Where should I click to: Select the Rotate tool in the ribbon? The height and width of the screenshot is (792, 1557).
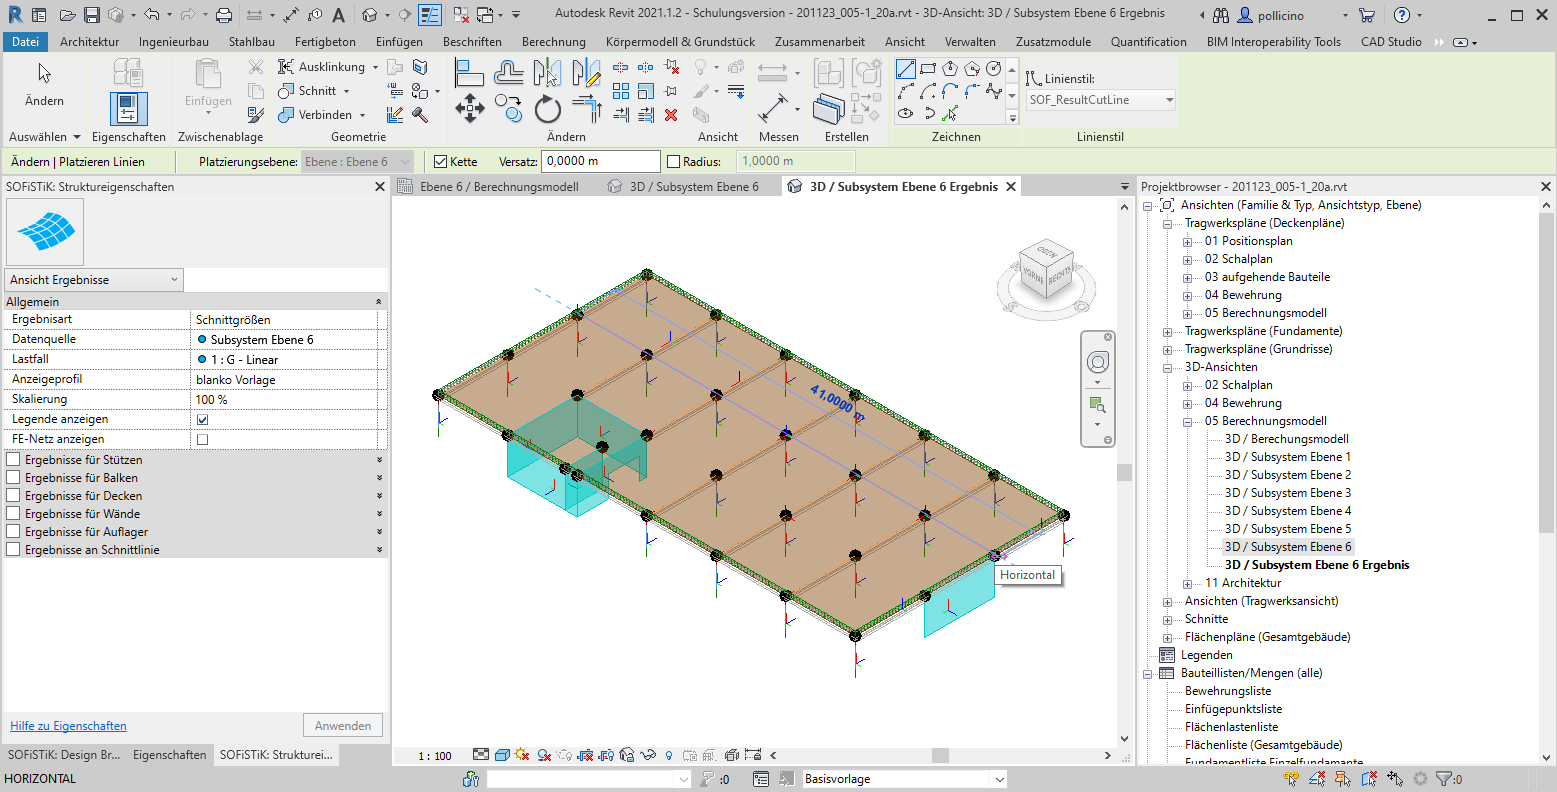547,108
